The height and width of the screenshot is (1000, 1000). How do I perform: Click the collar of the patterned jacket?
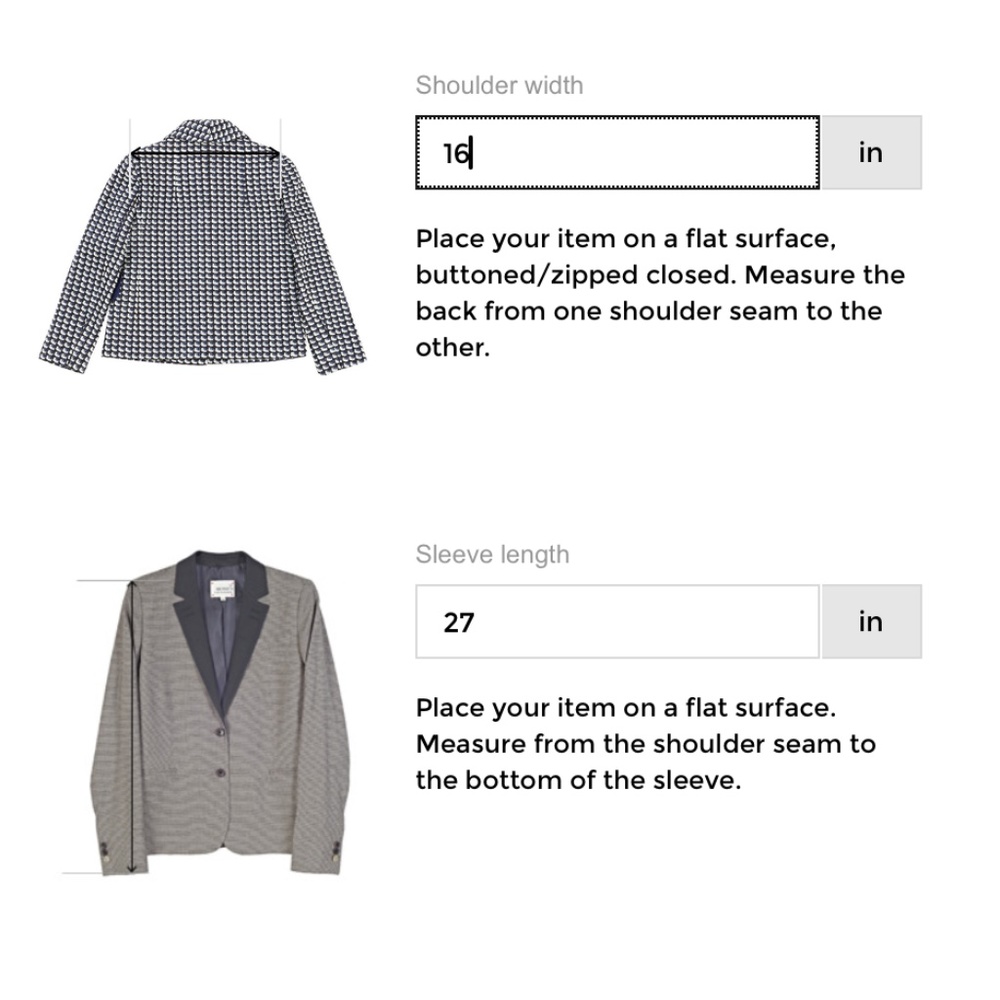pos(207,133)
